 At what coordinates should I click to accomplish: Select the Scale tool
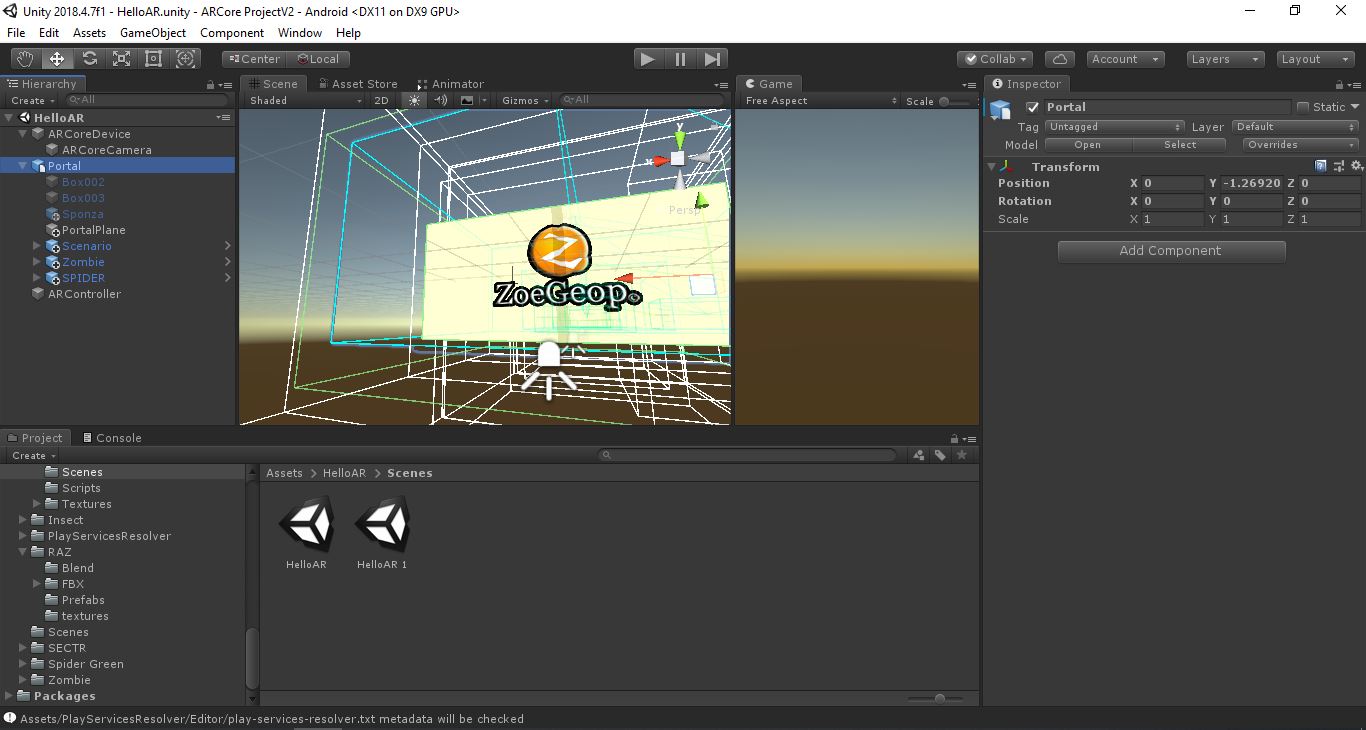[x=121, y=59]
